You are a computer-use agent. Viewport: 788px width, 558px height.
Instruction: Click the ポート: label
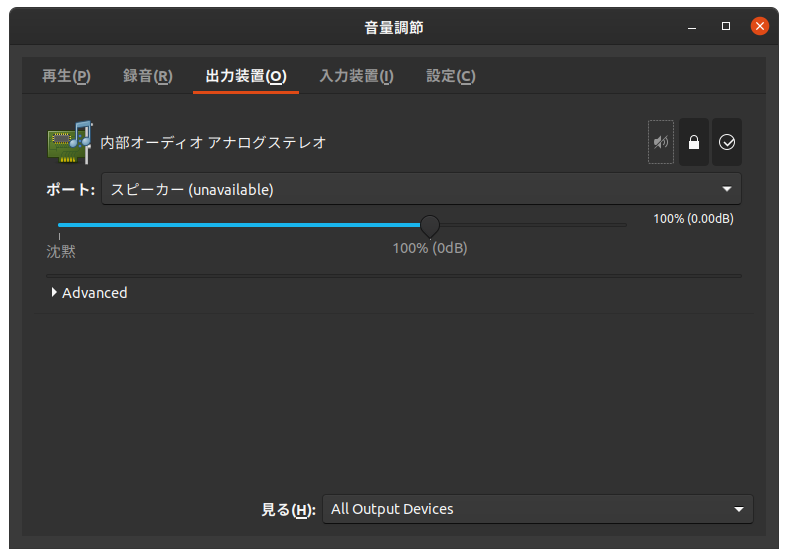[70, 190]
